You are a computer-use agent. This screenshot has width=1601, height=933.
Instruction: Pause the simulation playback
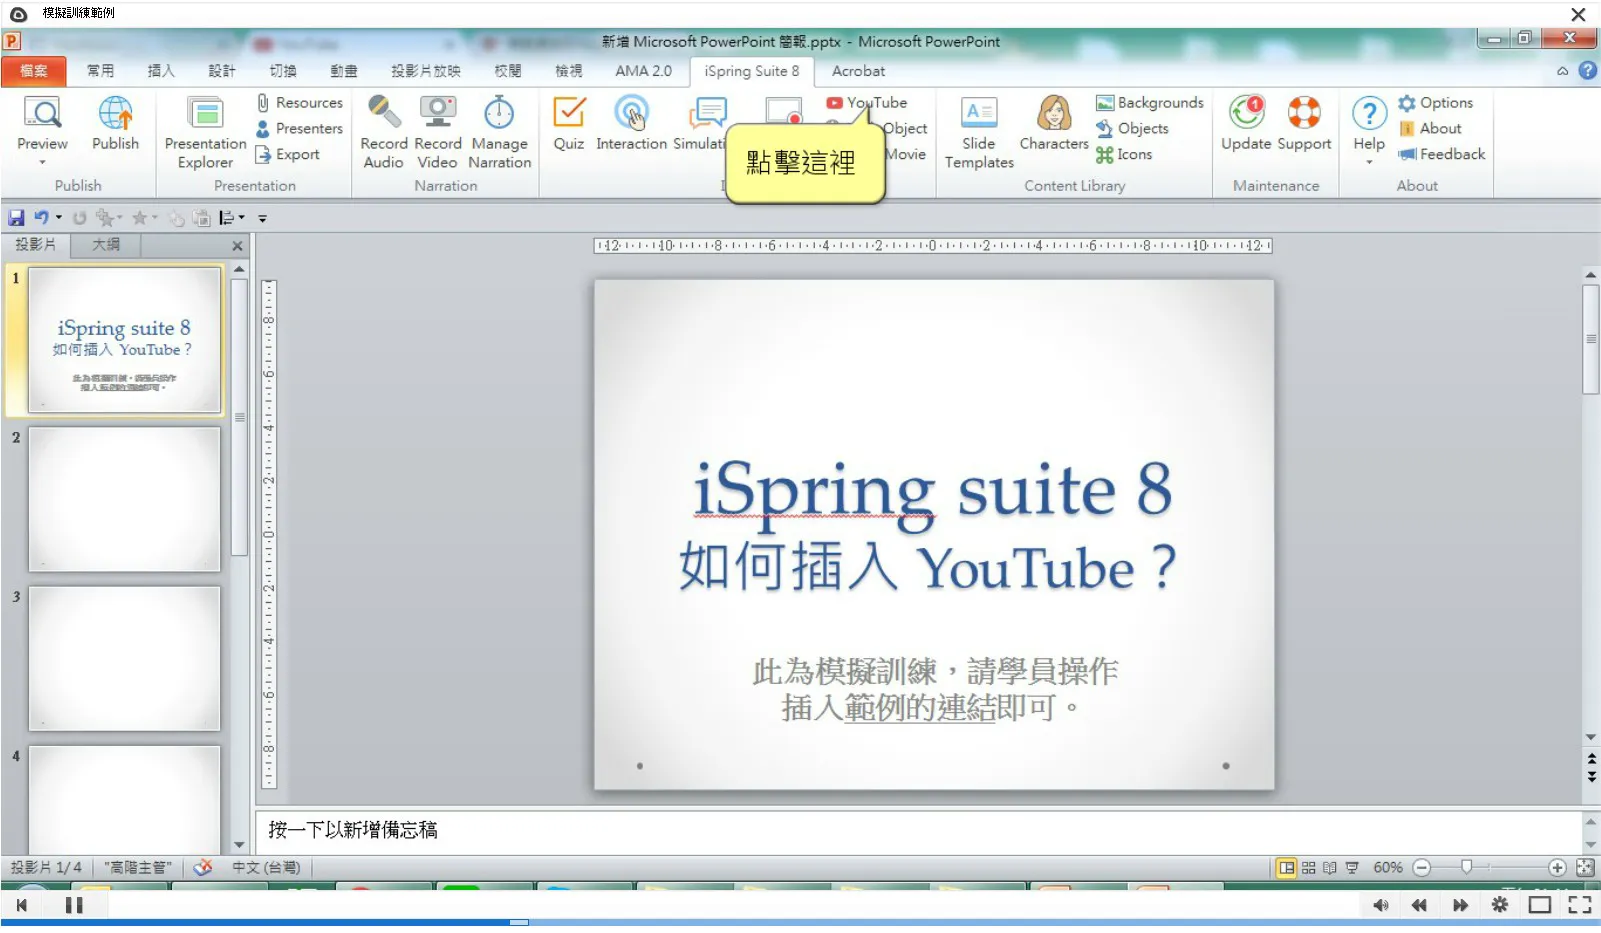coord(74,905)
